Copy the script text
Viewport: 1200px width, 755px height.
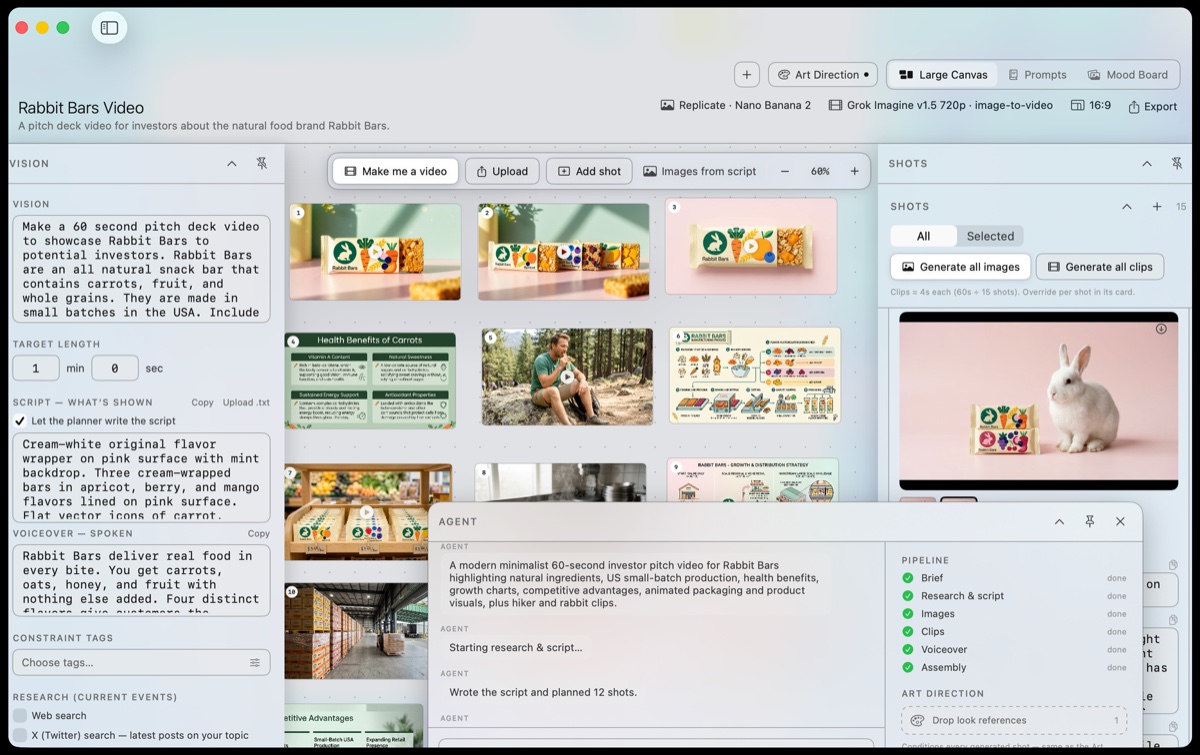click(203, 402)
